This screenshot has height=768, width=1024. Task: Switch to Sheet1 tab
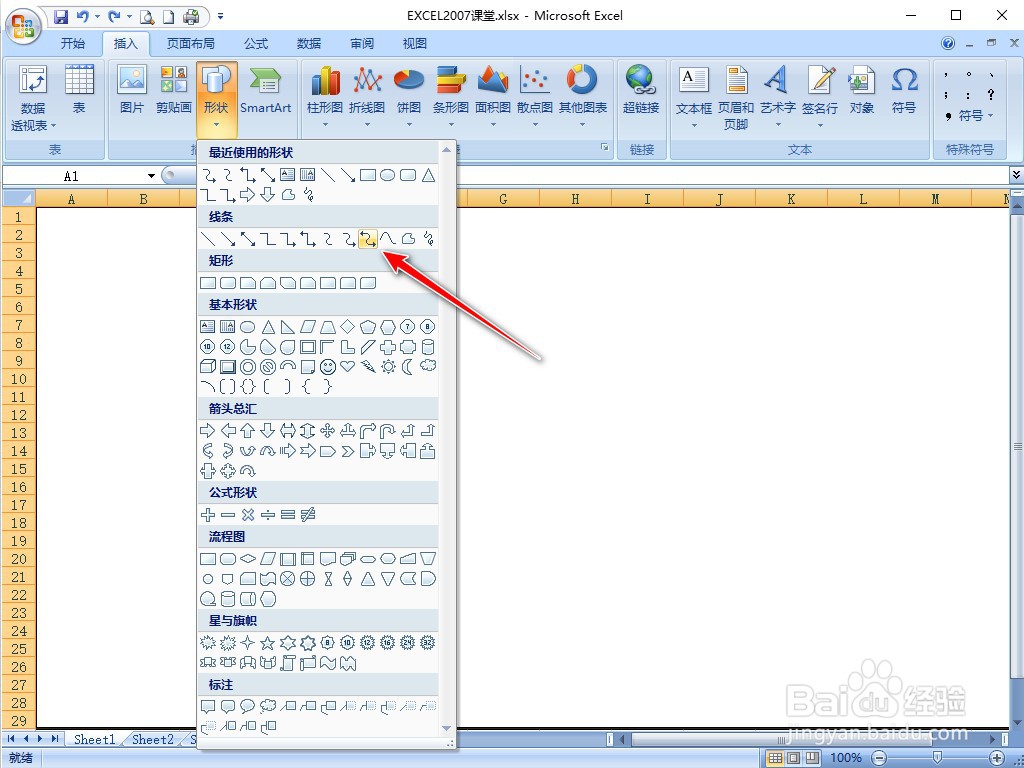pyautogui.click(x=95, y=739)
